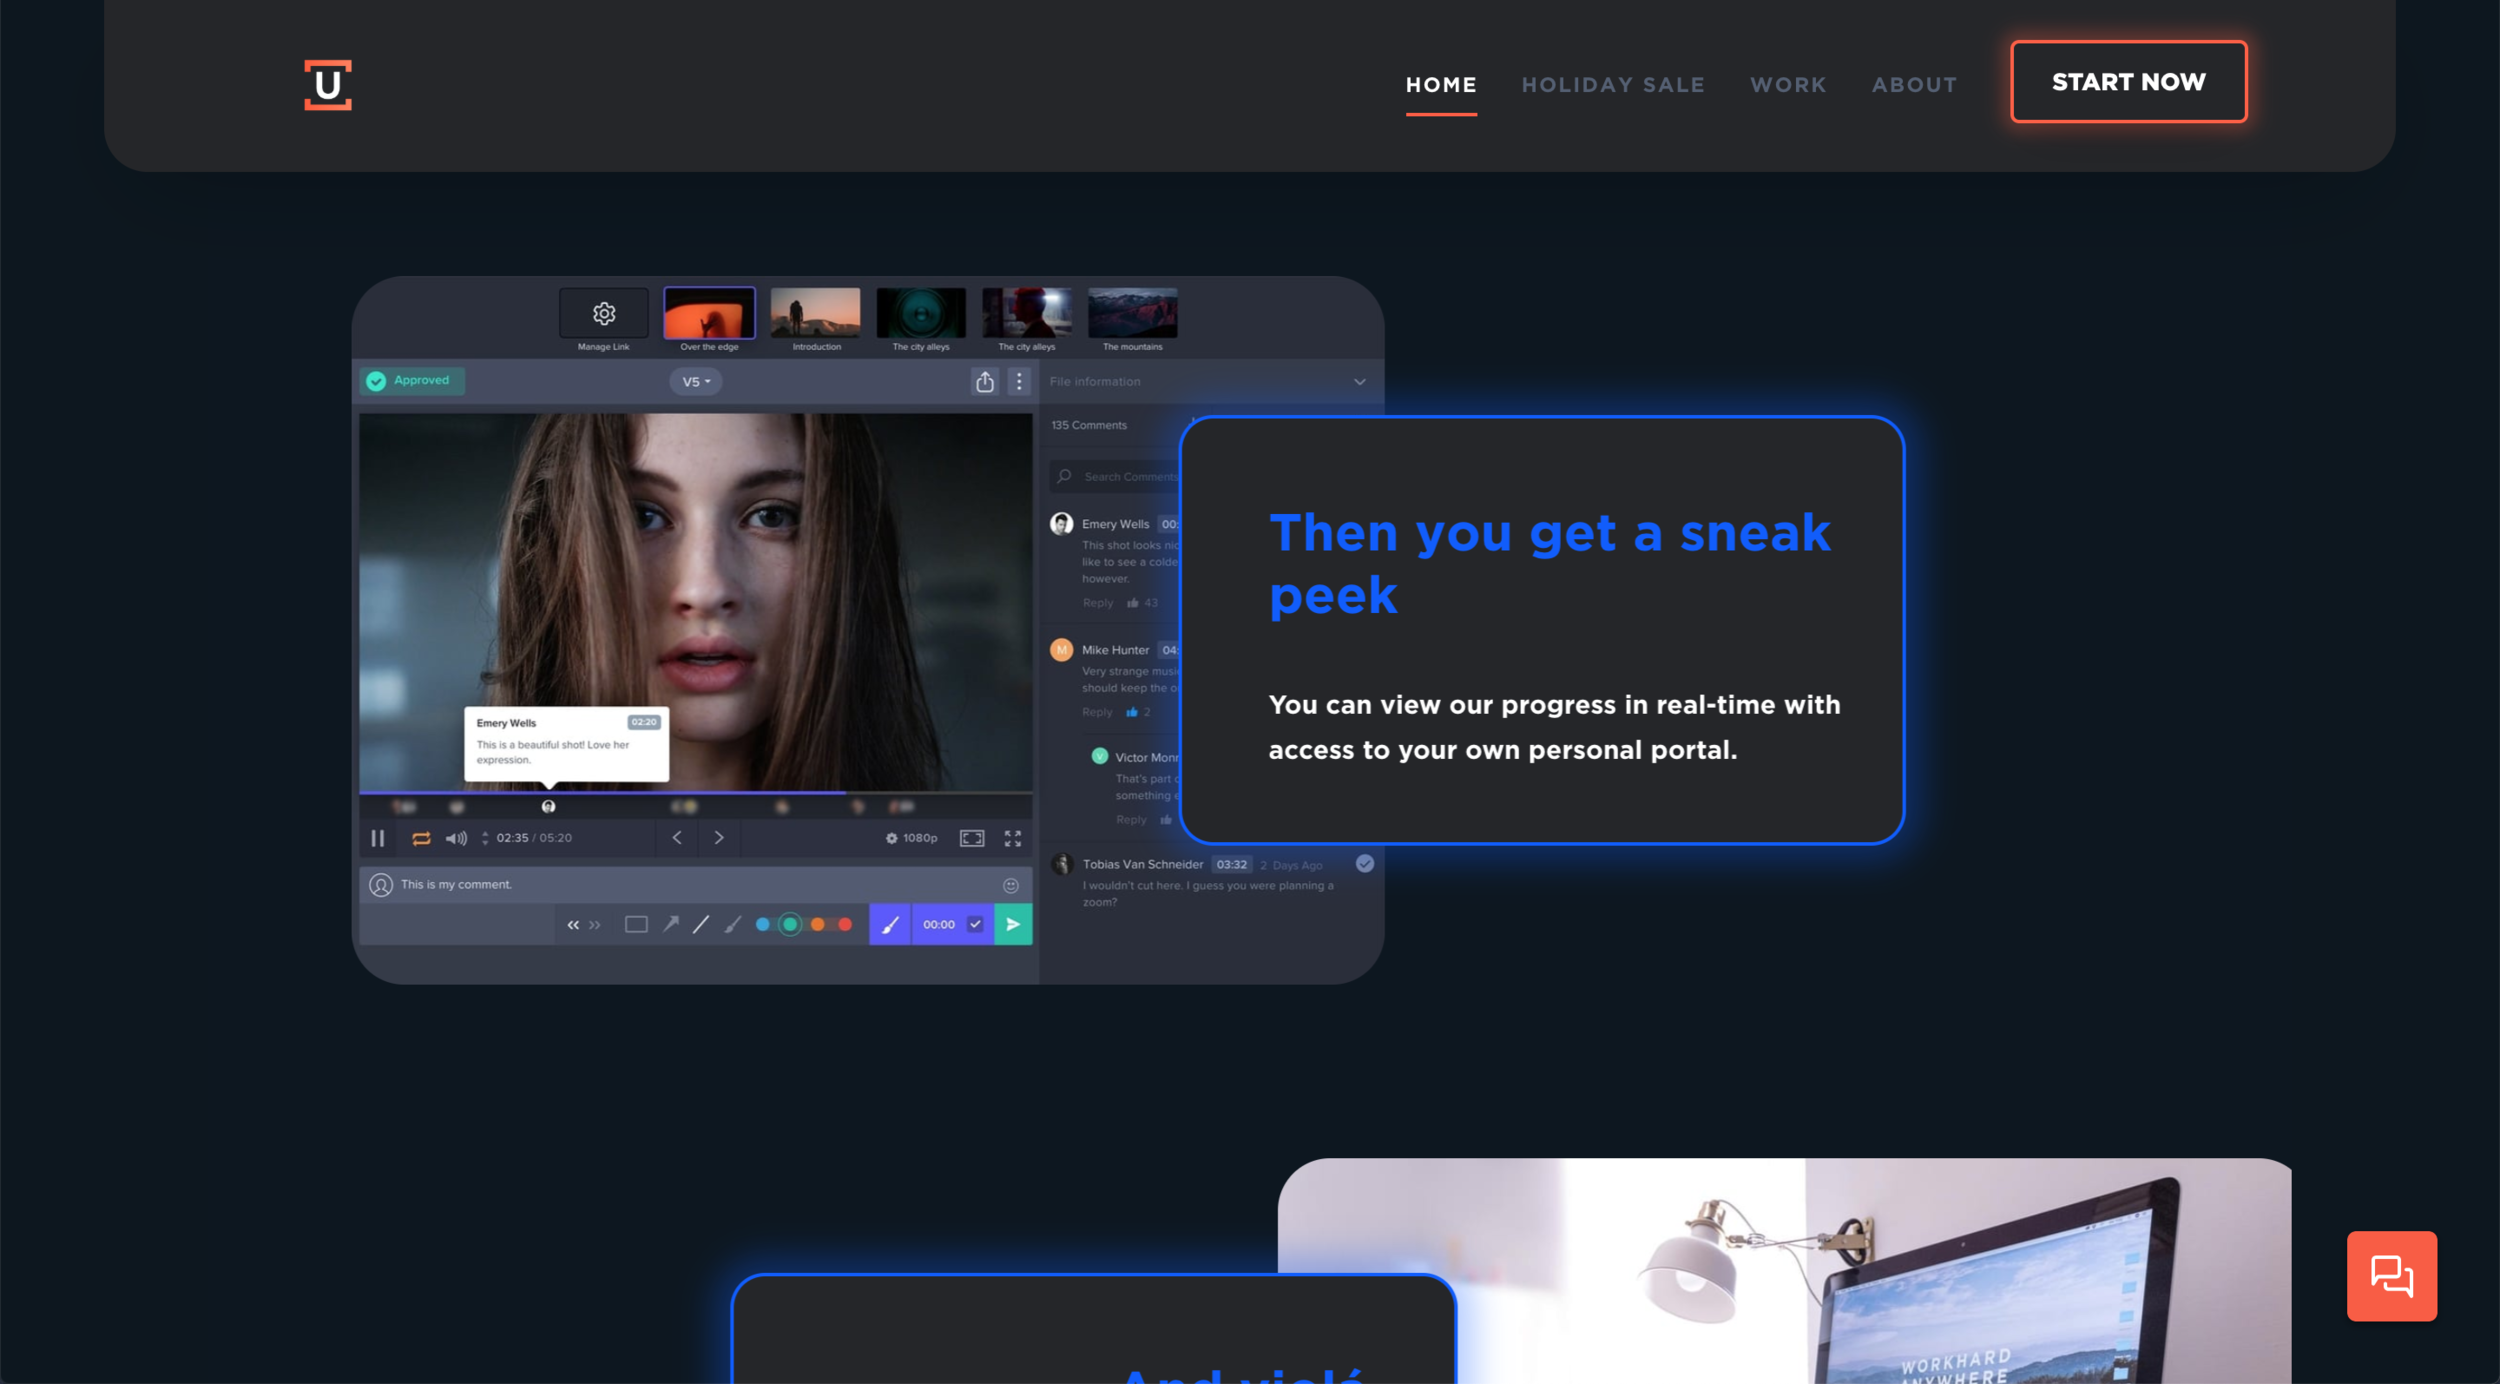Click the avatar marker on timeline
2500x1384 pixels.
pyautogui.click(x=548, y=807)
